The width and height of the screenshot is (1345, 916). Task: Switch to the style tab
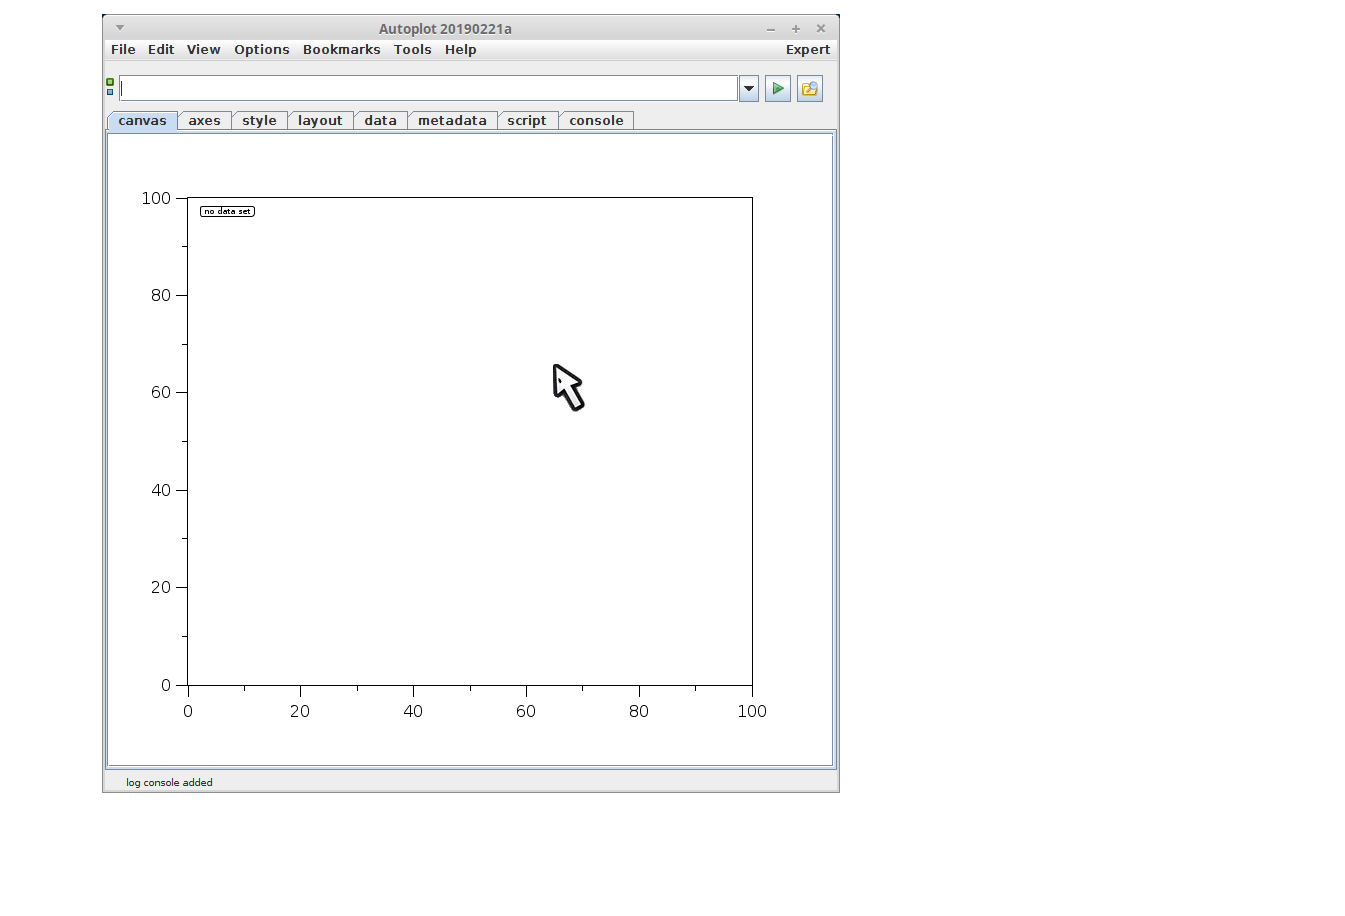tap(259, 121)
